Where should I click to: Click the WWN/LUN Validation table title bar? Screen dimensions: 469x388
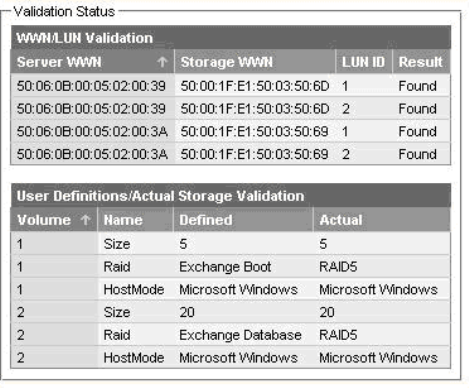click(230, 38)
